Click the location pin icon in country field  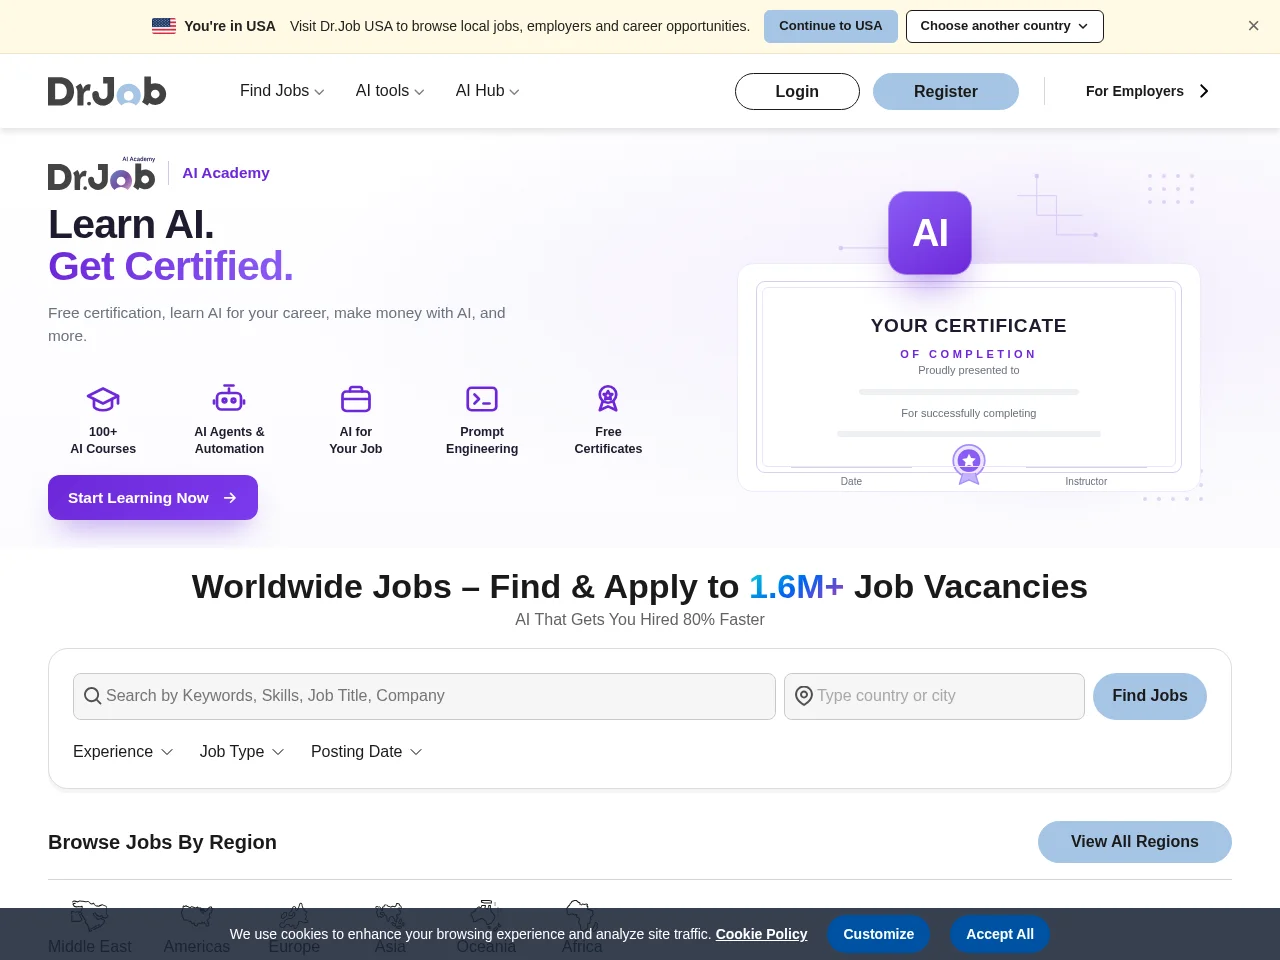pos(803,696)
